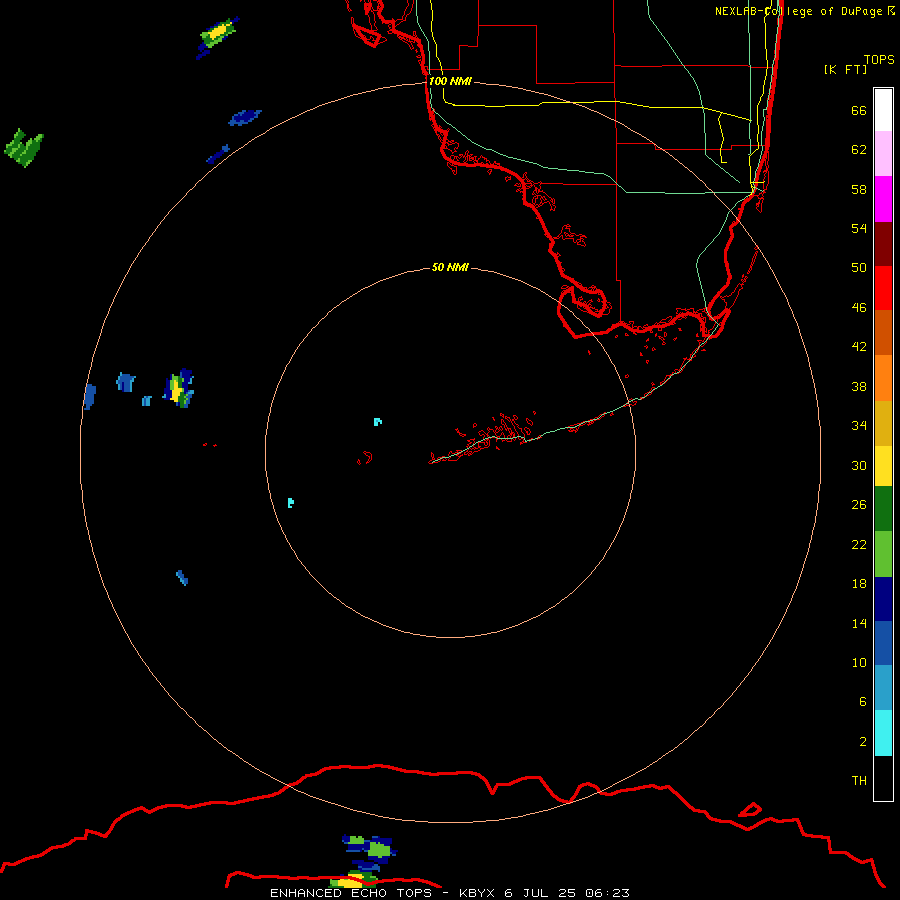900x900 pixels.
Task: Click the "58" legend value
Action: (x=859, y=189)
